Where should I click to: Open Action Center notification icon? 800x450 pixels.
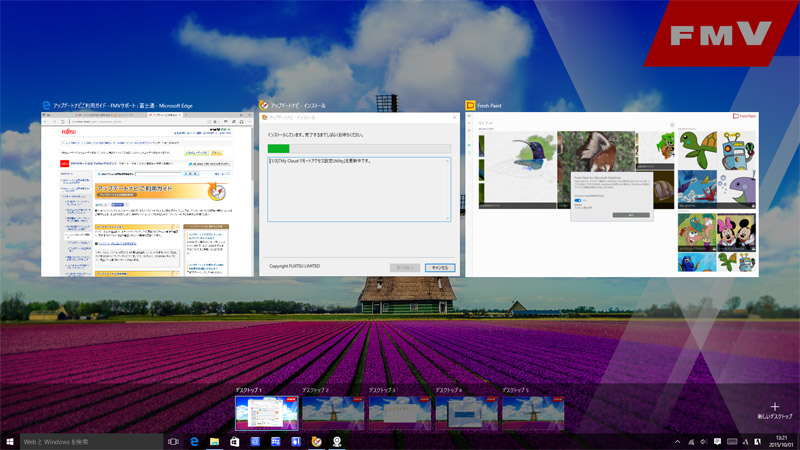[x=717, y=441]
